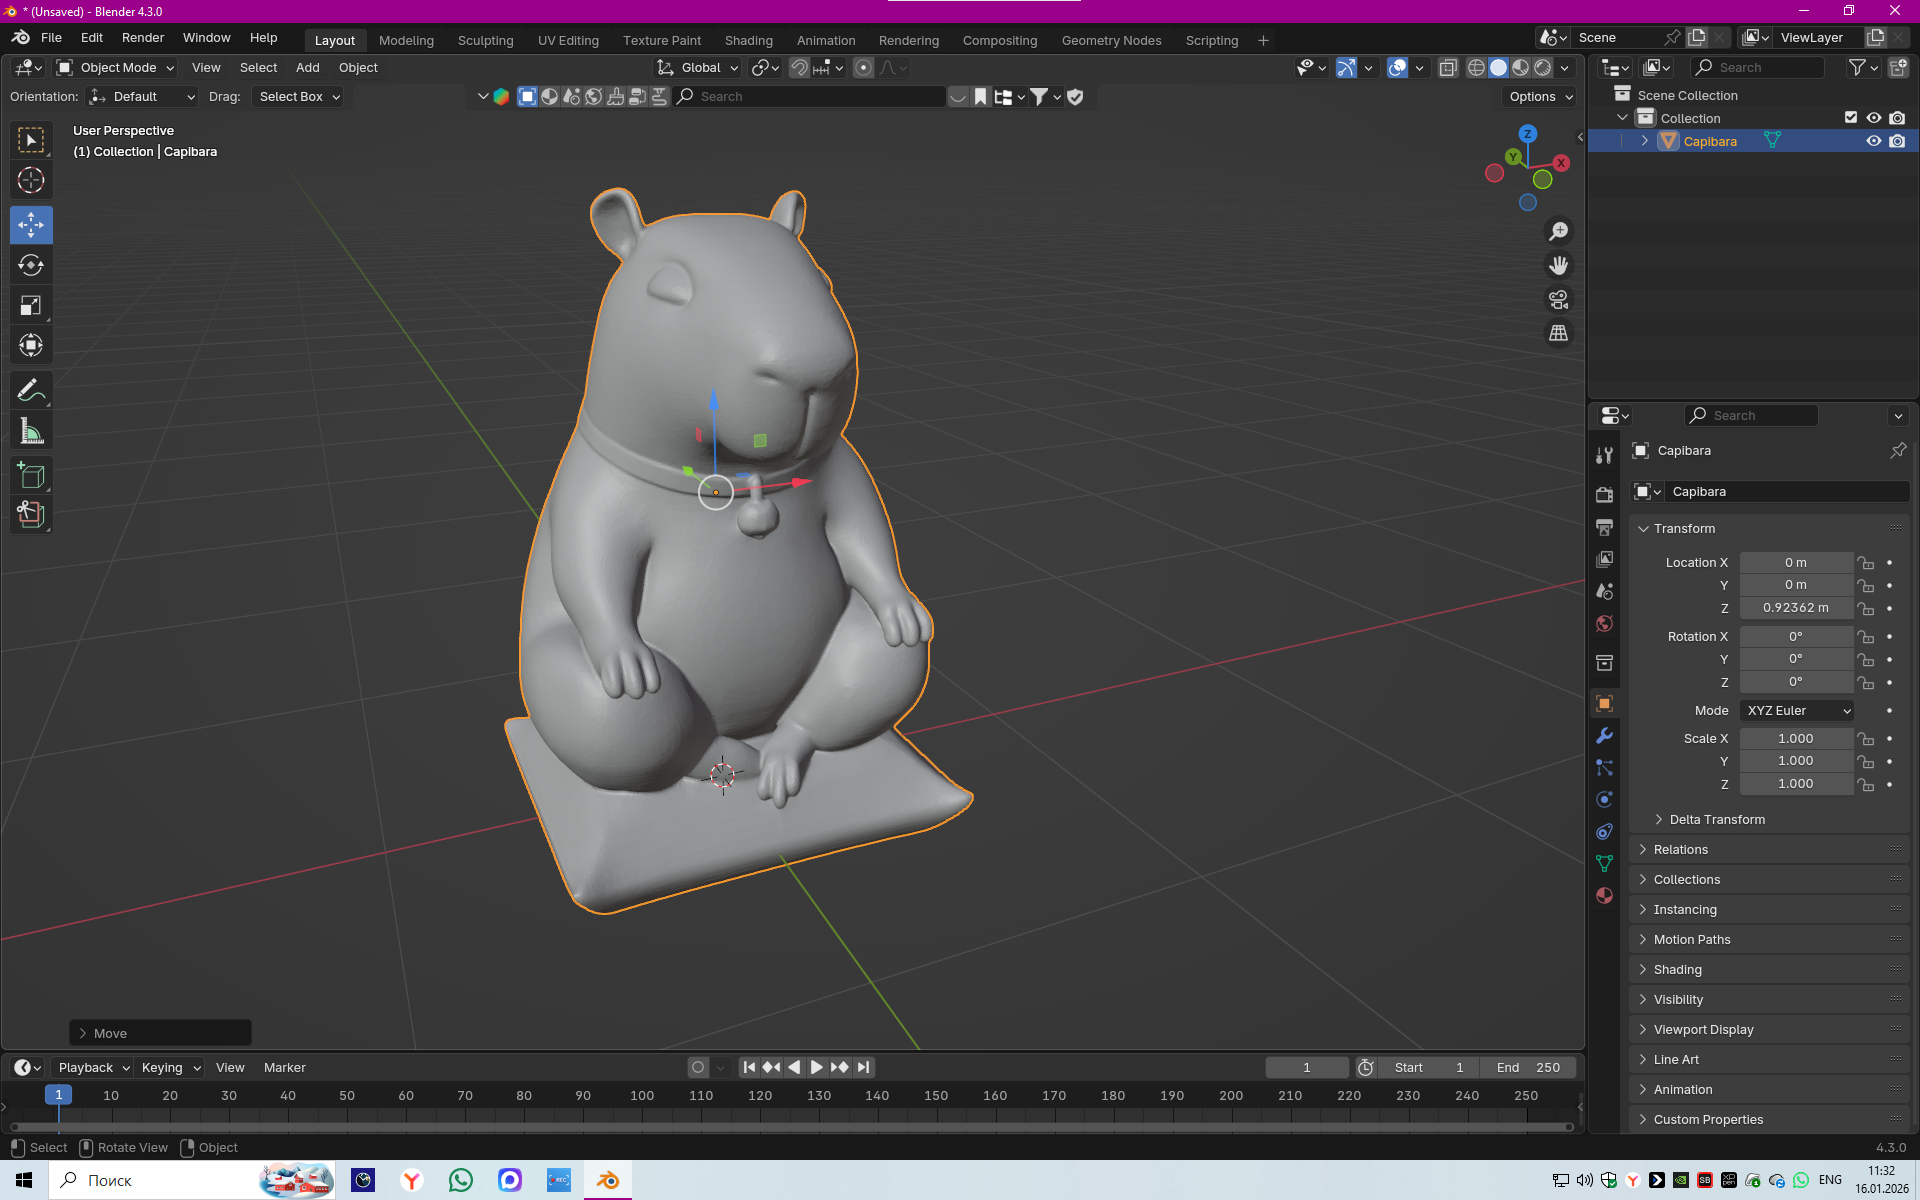Viewport: 1920px width, 1200px height.
Task: Open the Scene properties tab
Action: [x=1604, y=591]
